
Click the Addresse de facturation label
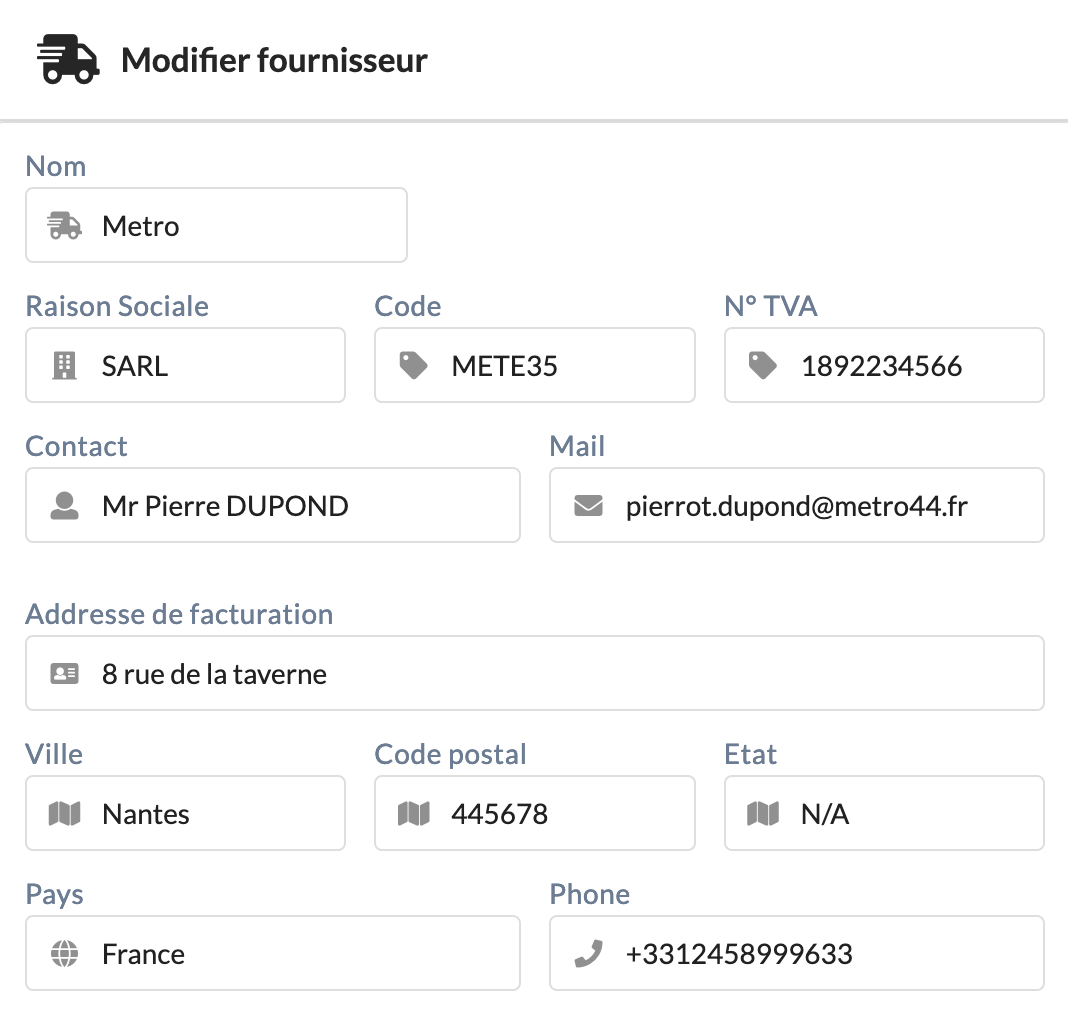179,615
